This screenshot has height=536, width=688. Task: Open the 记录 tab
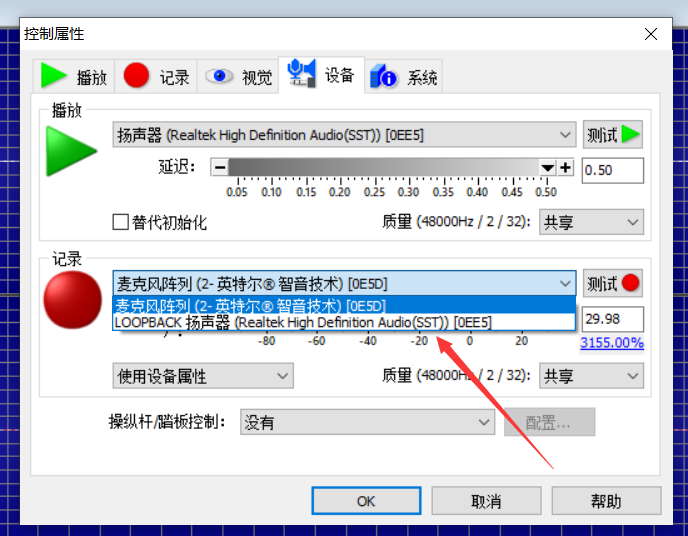click(x=157, y=77)
